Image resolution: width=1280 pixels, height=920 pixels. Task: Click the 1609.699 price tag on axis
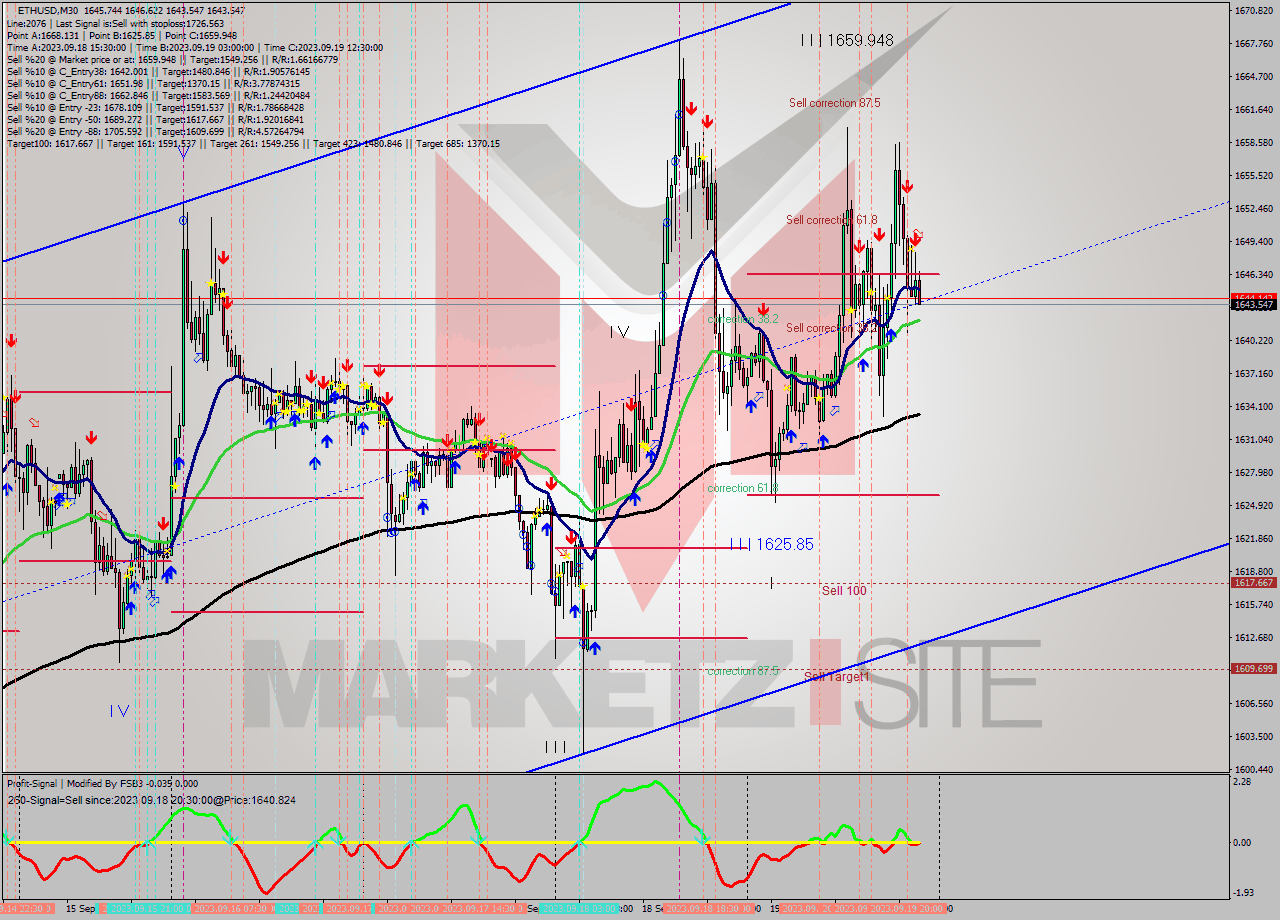(x=1253, y=668)
